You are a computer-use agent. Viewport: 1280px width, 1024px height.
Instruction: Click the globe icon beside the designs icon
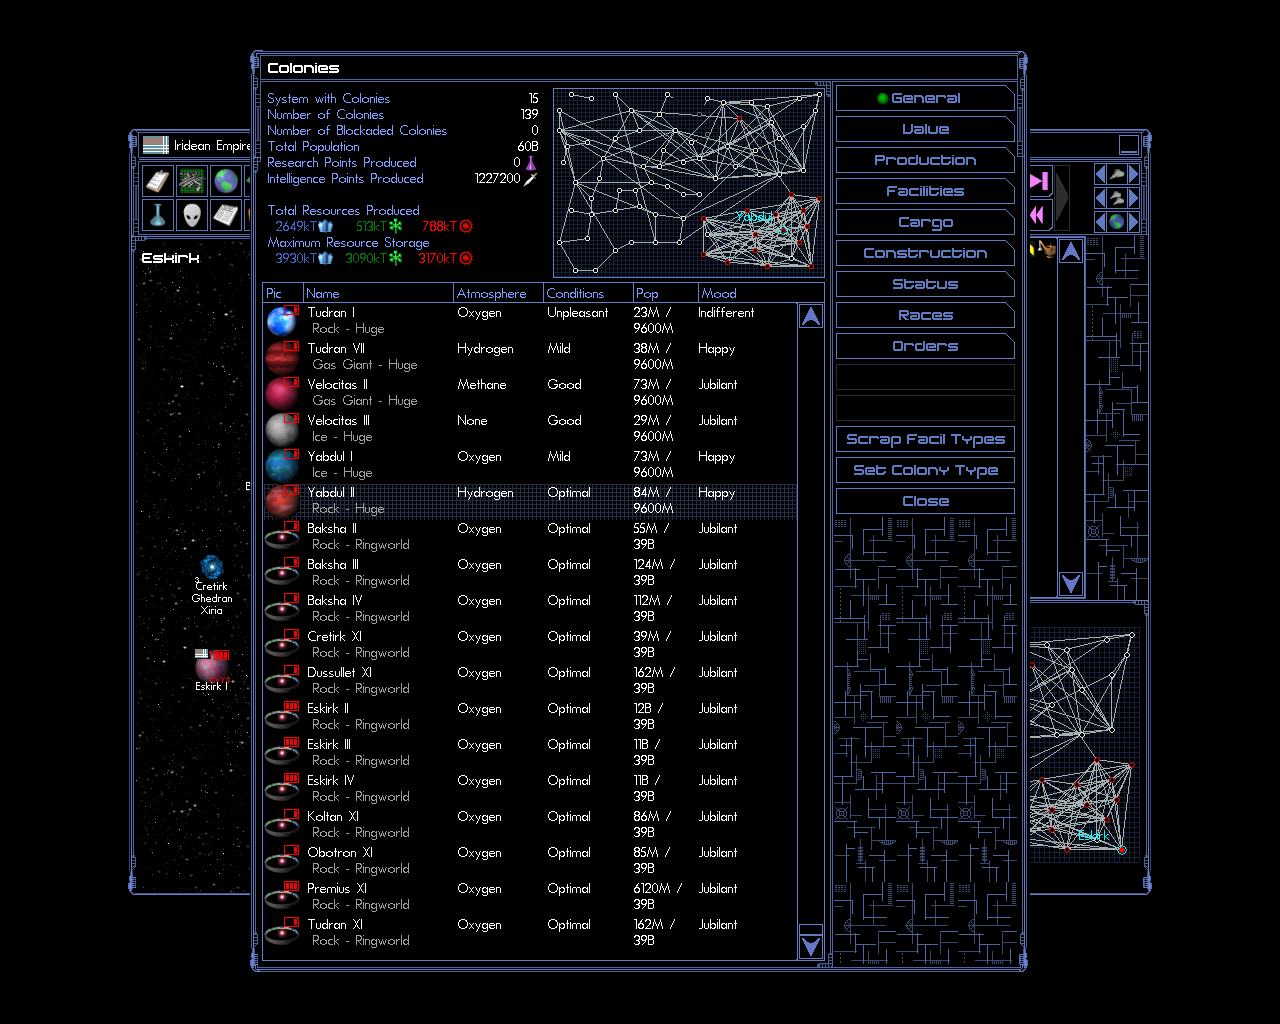[226, 181]
